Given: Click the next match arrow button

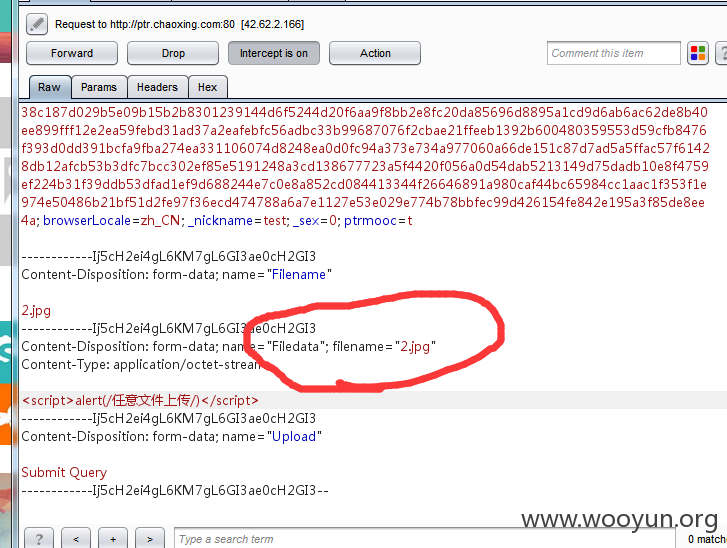Looking at the screenshot, I should pyautogui.click(x=149, y=539).
